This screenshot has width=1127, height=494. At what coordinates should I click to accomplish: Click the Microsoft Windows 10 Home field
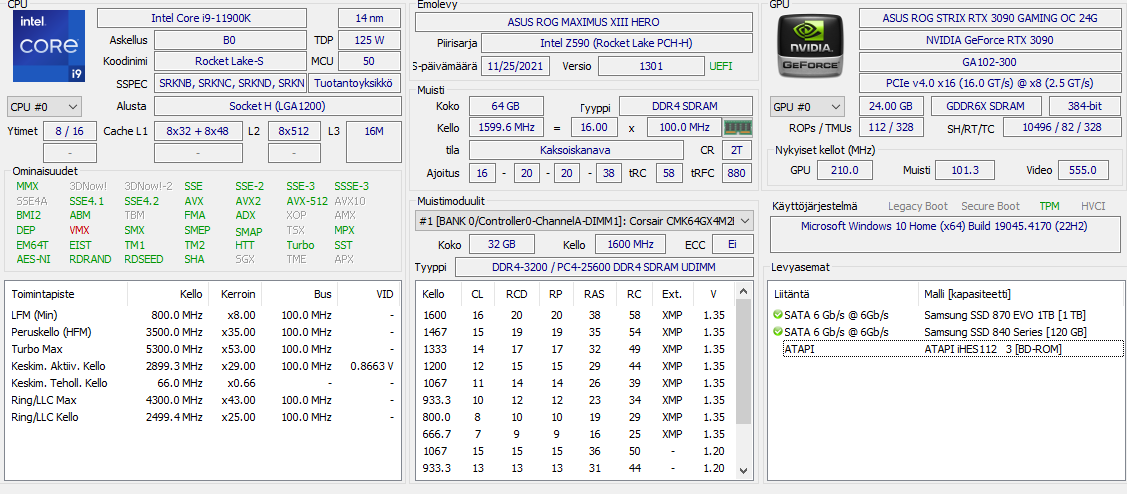click(x=945, y=234)
